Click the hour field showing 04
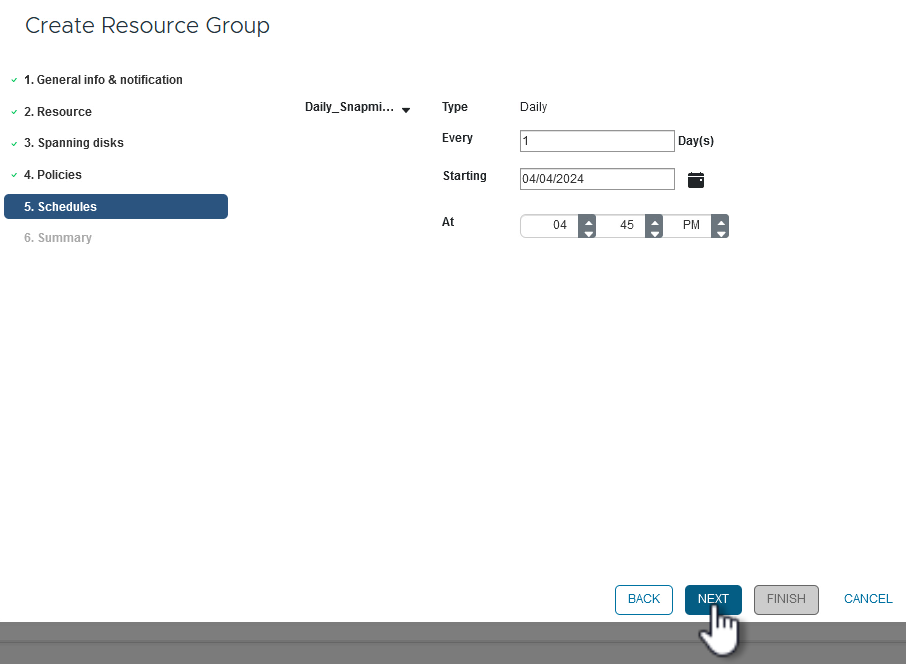This screenshot has width=906, height=664. (549, 225)
